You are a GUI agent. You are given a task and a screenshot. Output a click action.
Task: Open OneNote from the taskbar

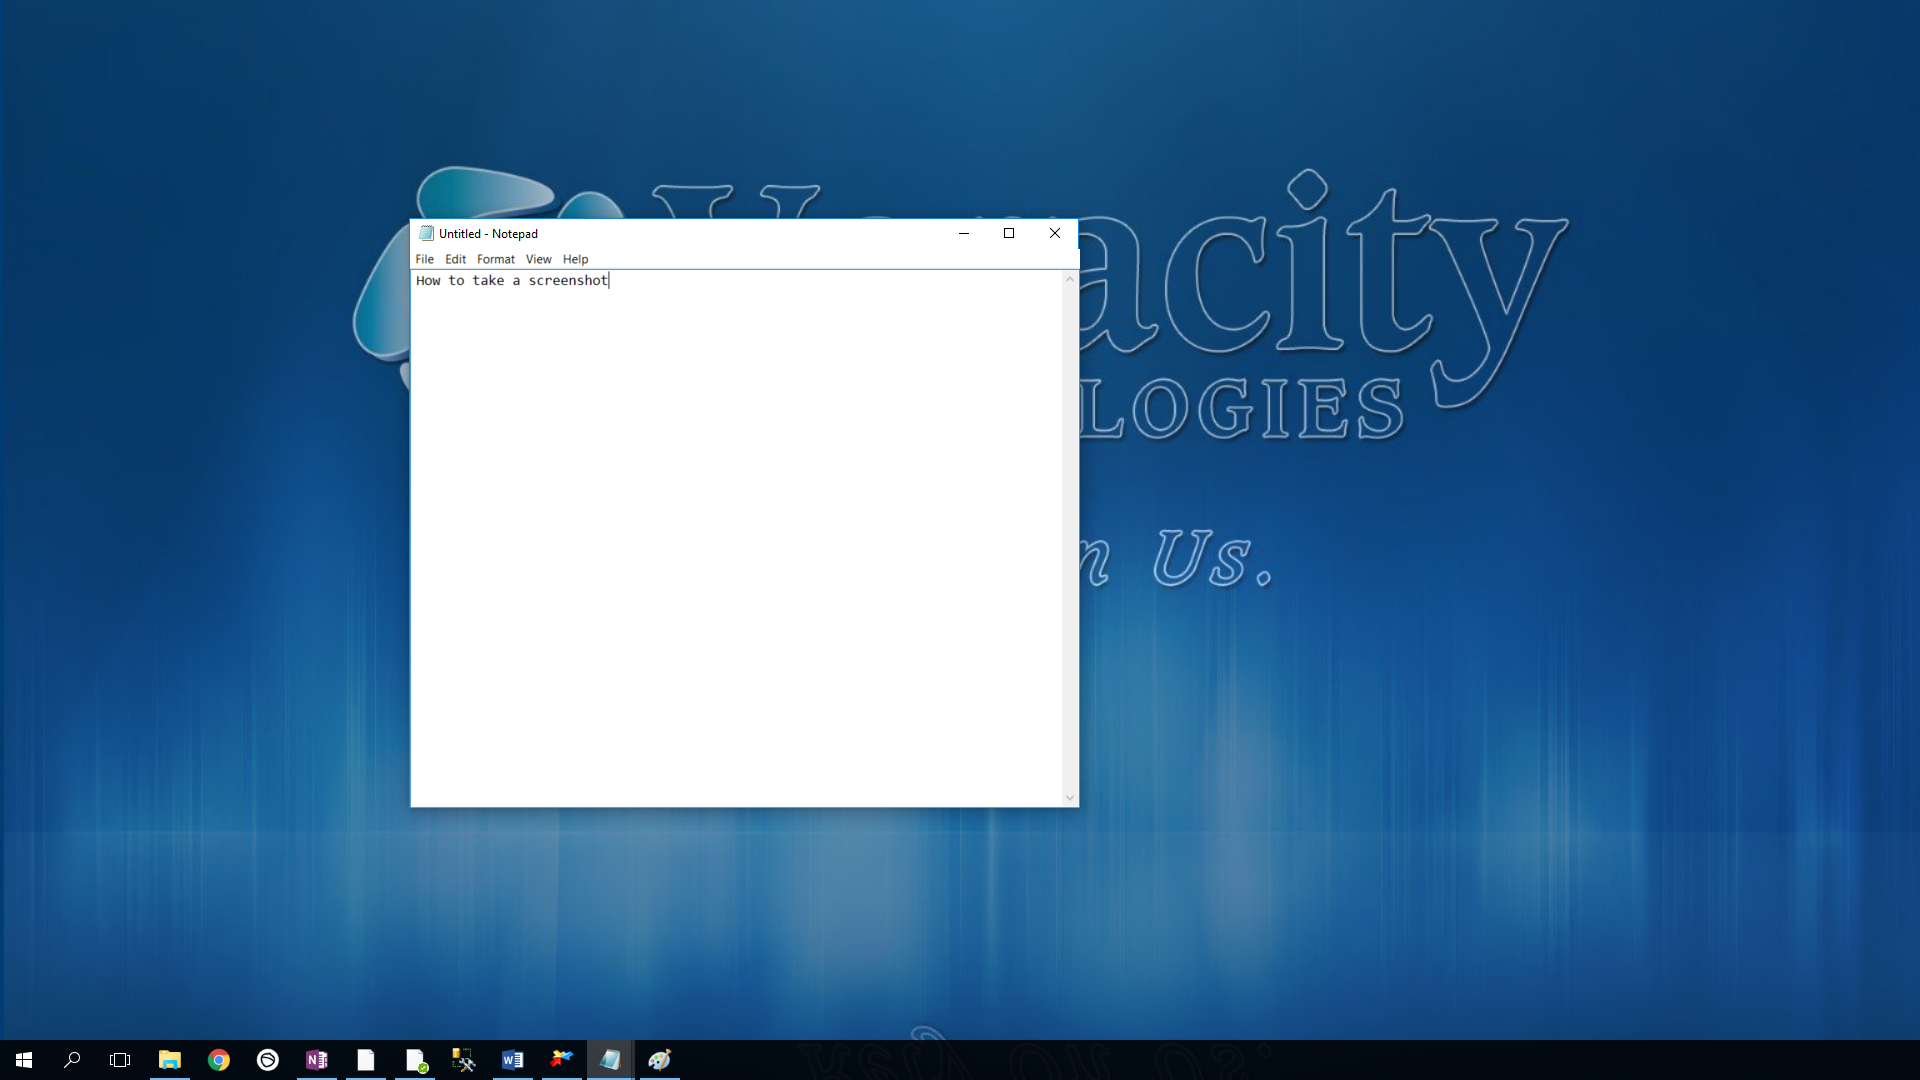316,1060
